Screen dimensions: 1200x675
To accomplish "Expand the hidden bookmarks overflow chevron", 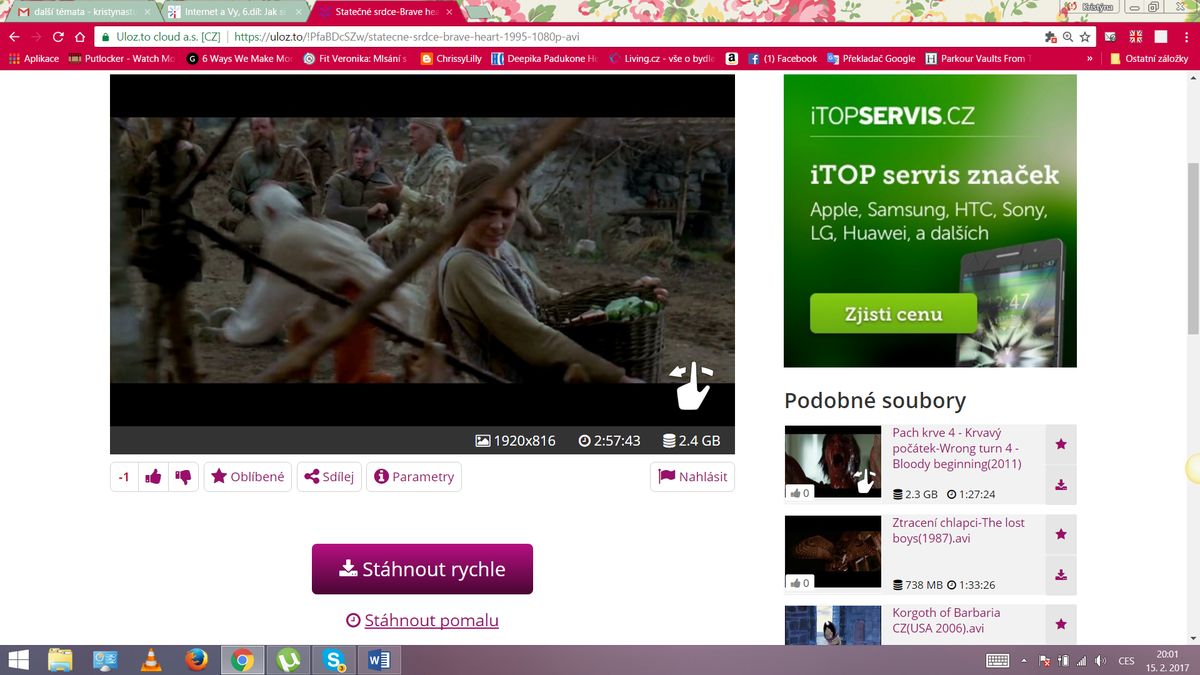I will pyautogui.click(x=1089, y=59).
